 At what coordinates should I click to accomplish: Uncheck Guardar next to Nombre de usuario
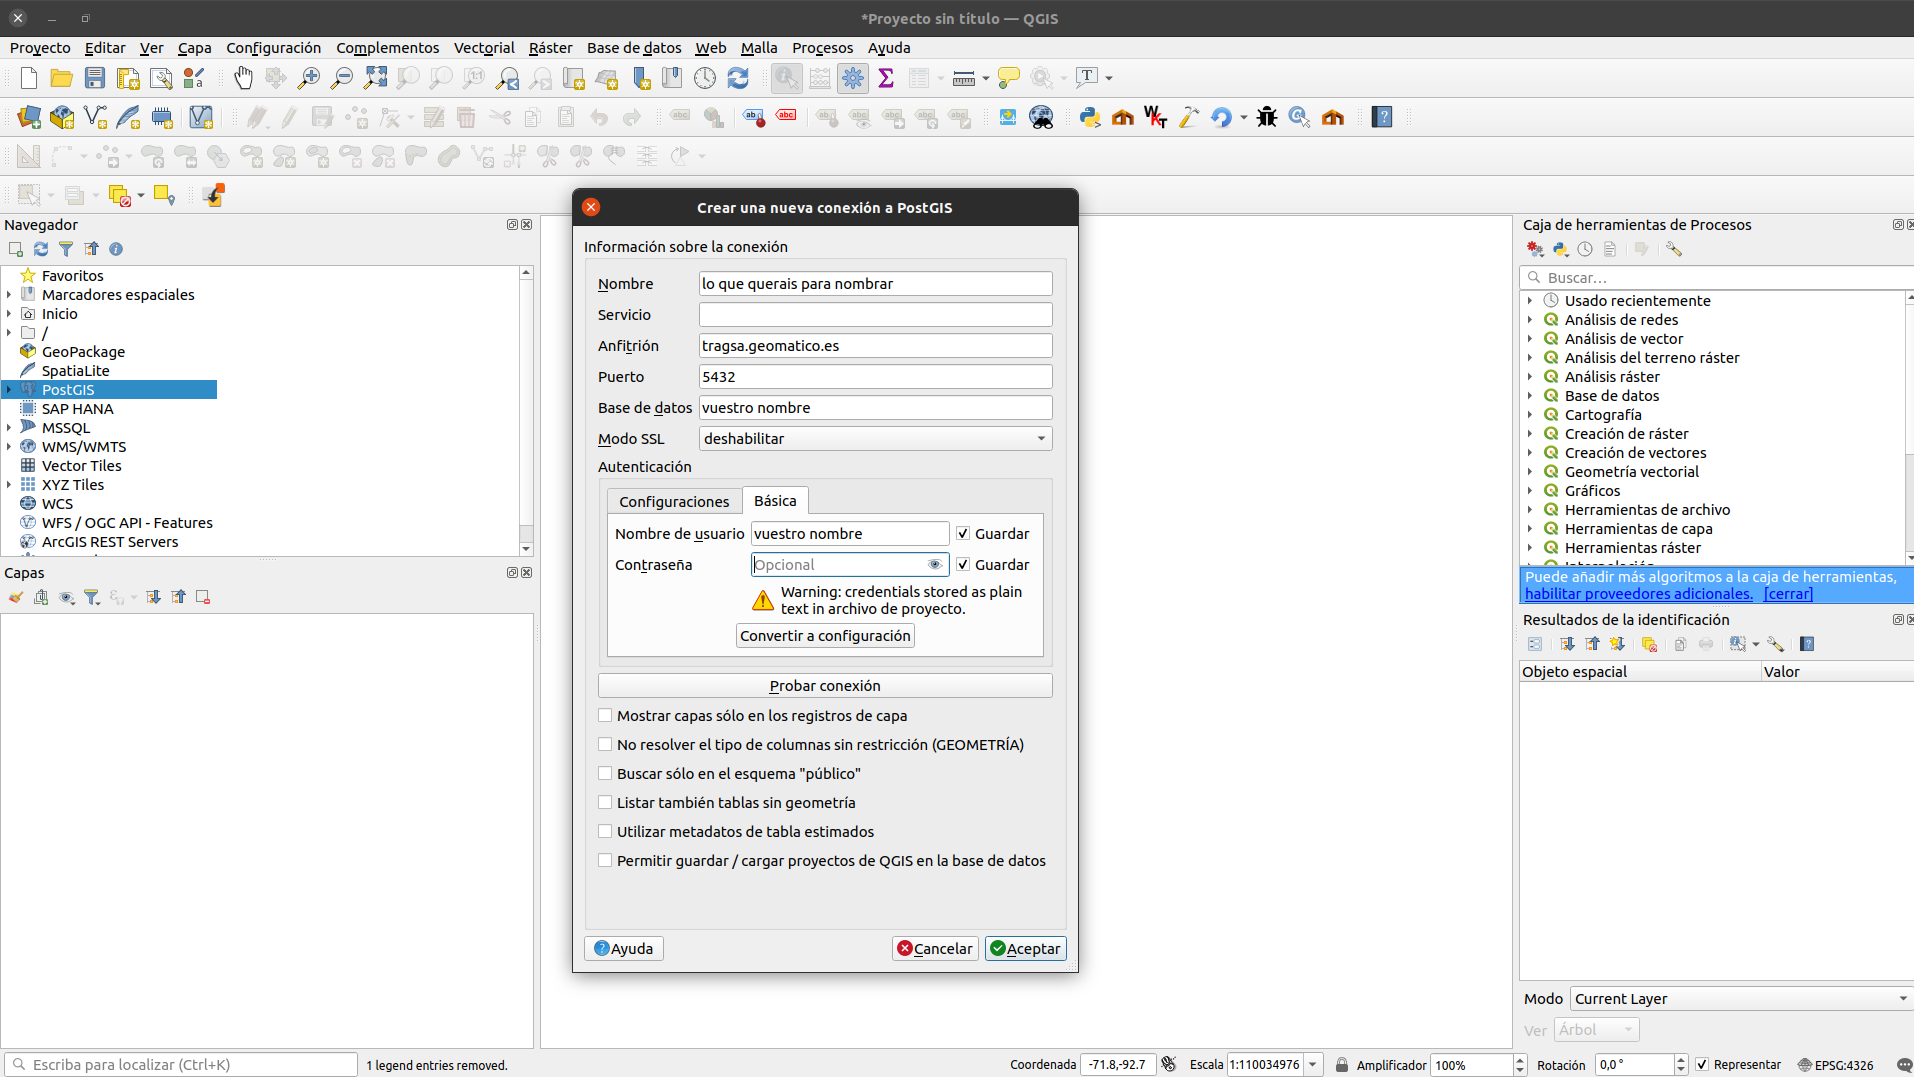(x=963, y=534)
